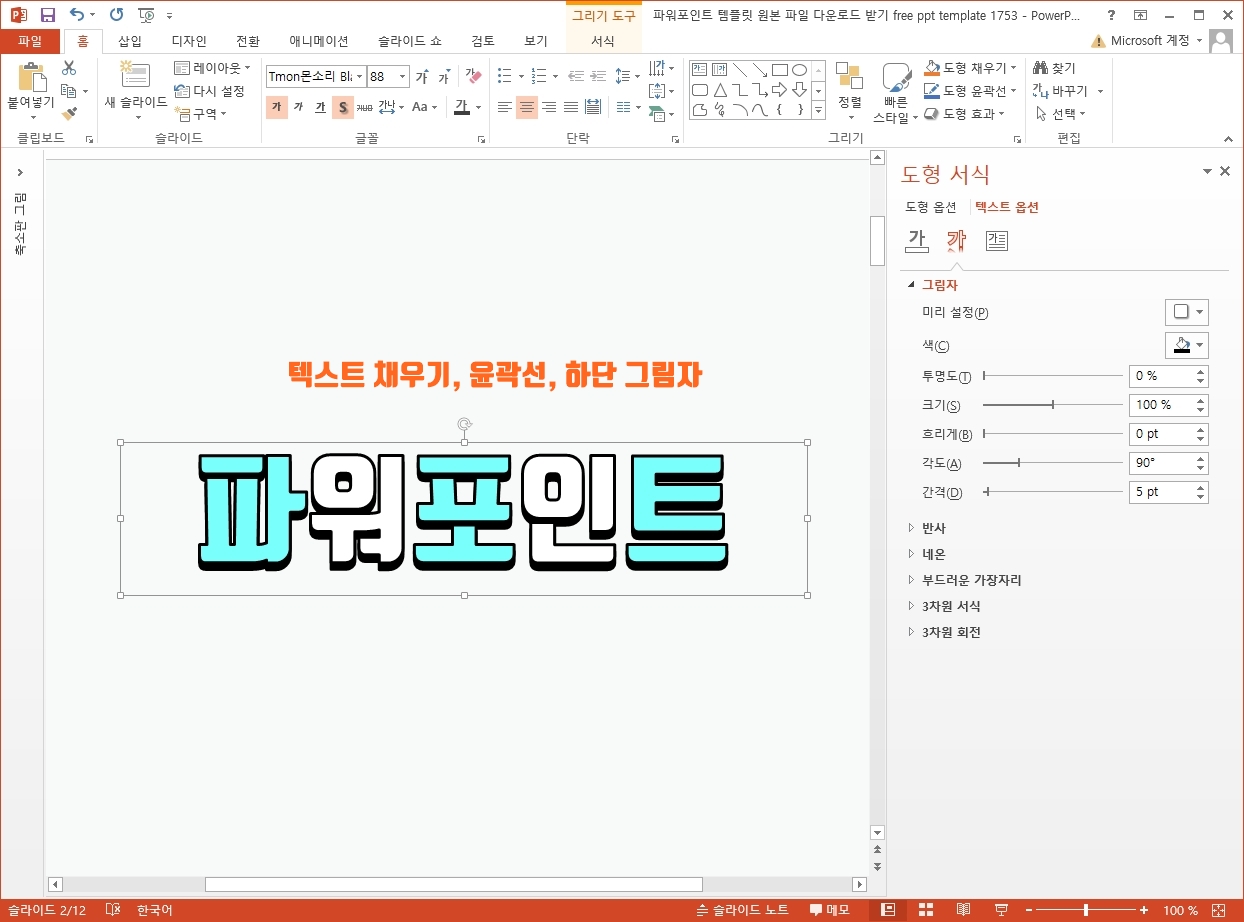
Task: Toggle Bold text formatting
Action: click(x=277, y=107)
